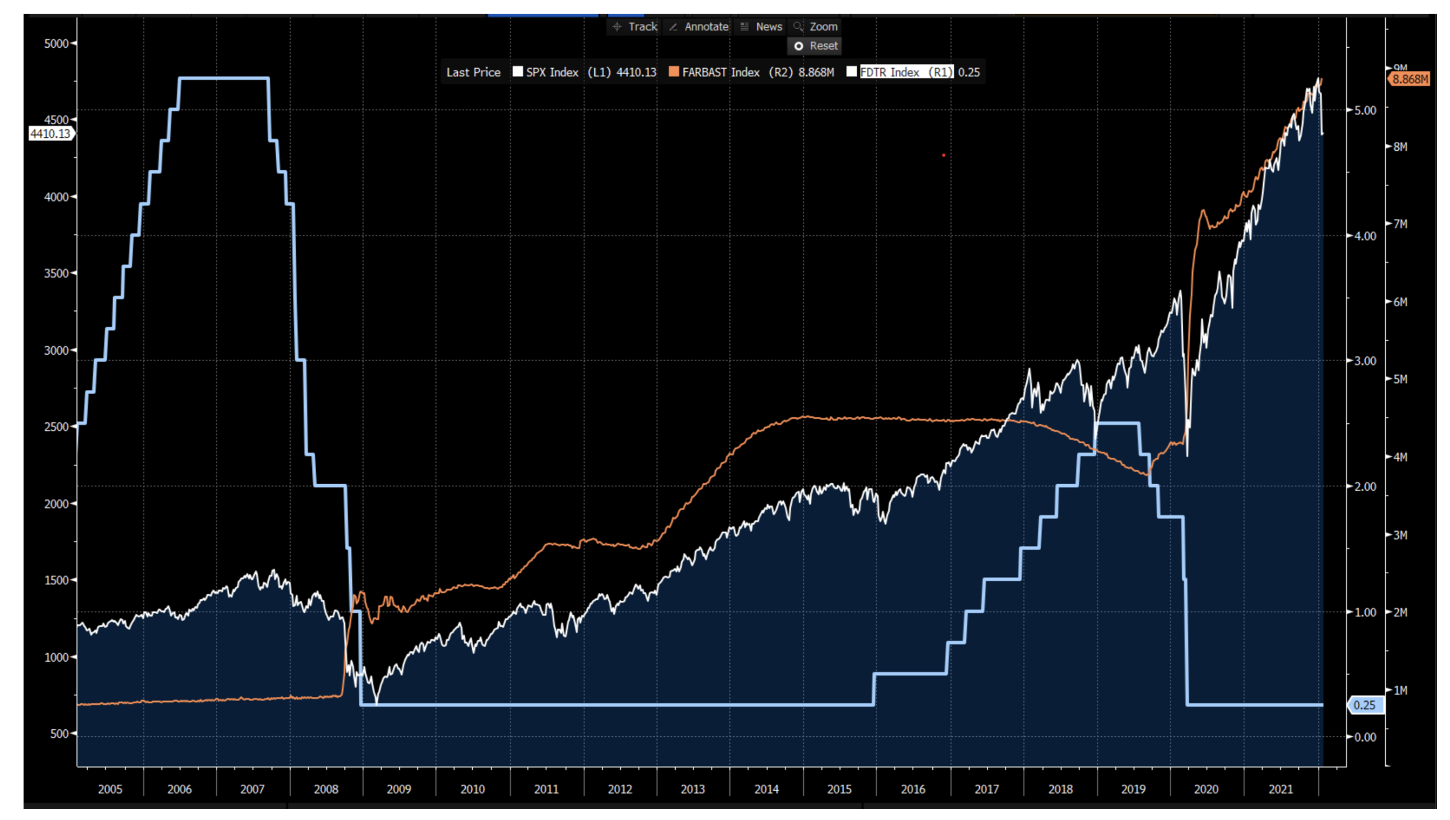Select the Zoom magnifier tool

coord(815,27)
